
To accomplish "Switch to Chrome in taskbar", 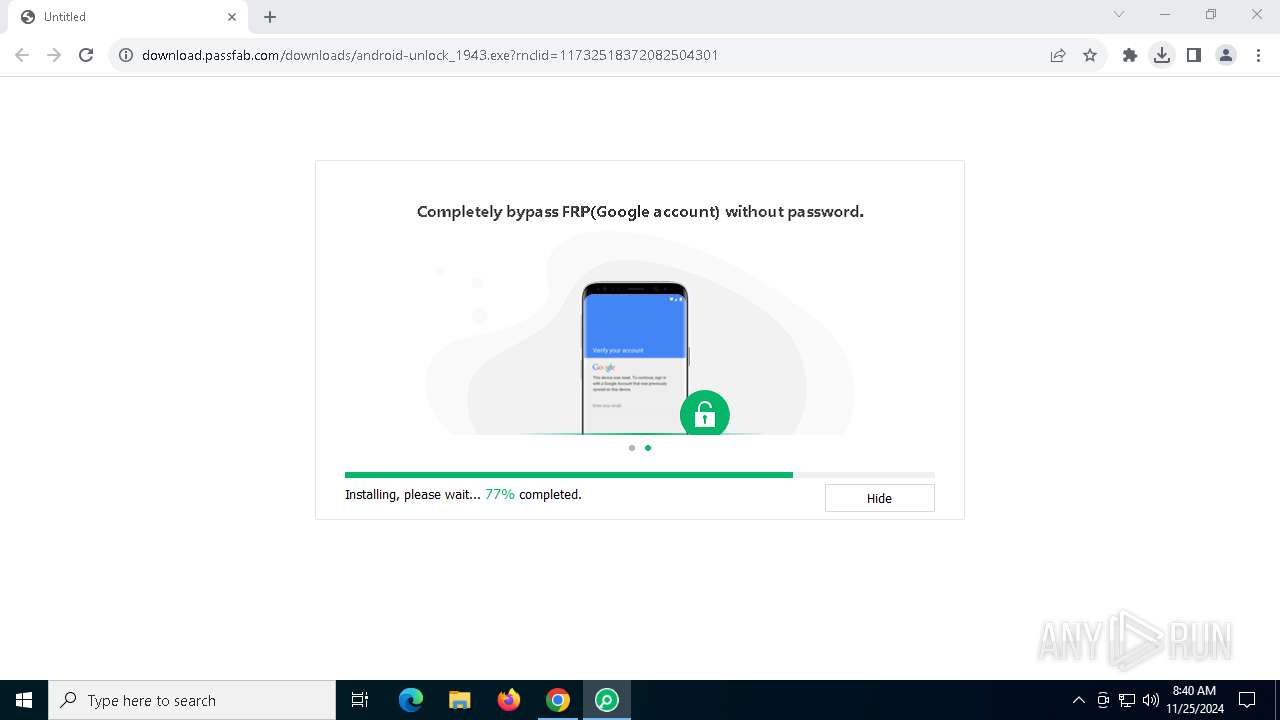I will tap(558, 700).
